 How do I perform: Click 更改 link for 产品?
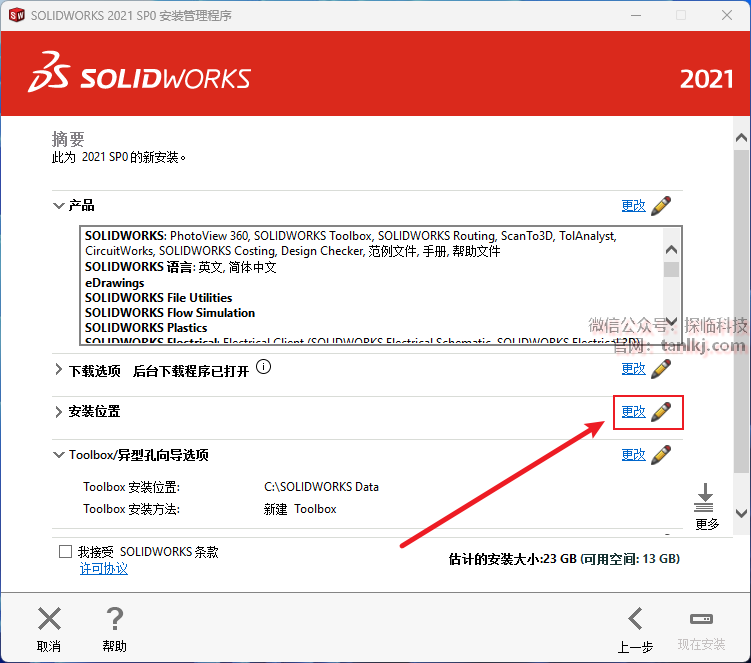coord(634,206)
